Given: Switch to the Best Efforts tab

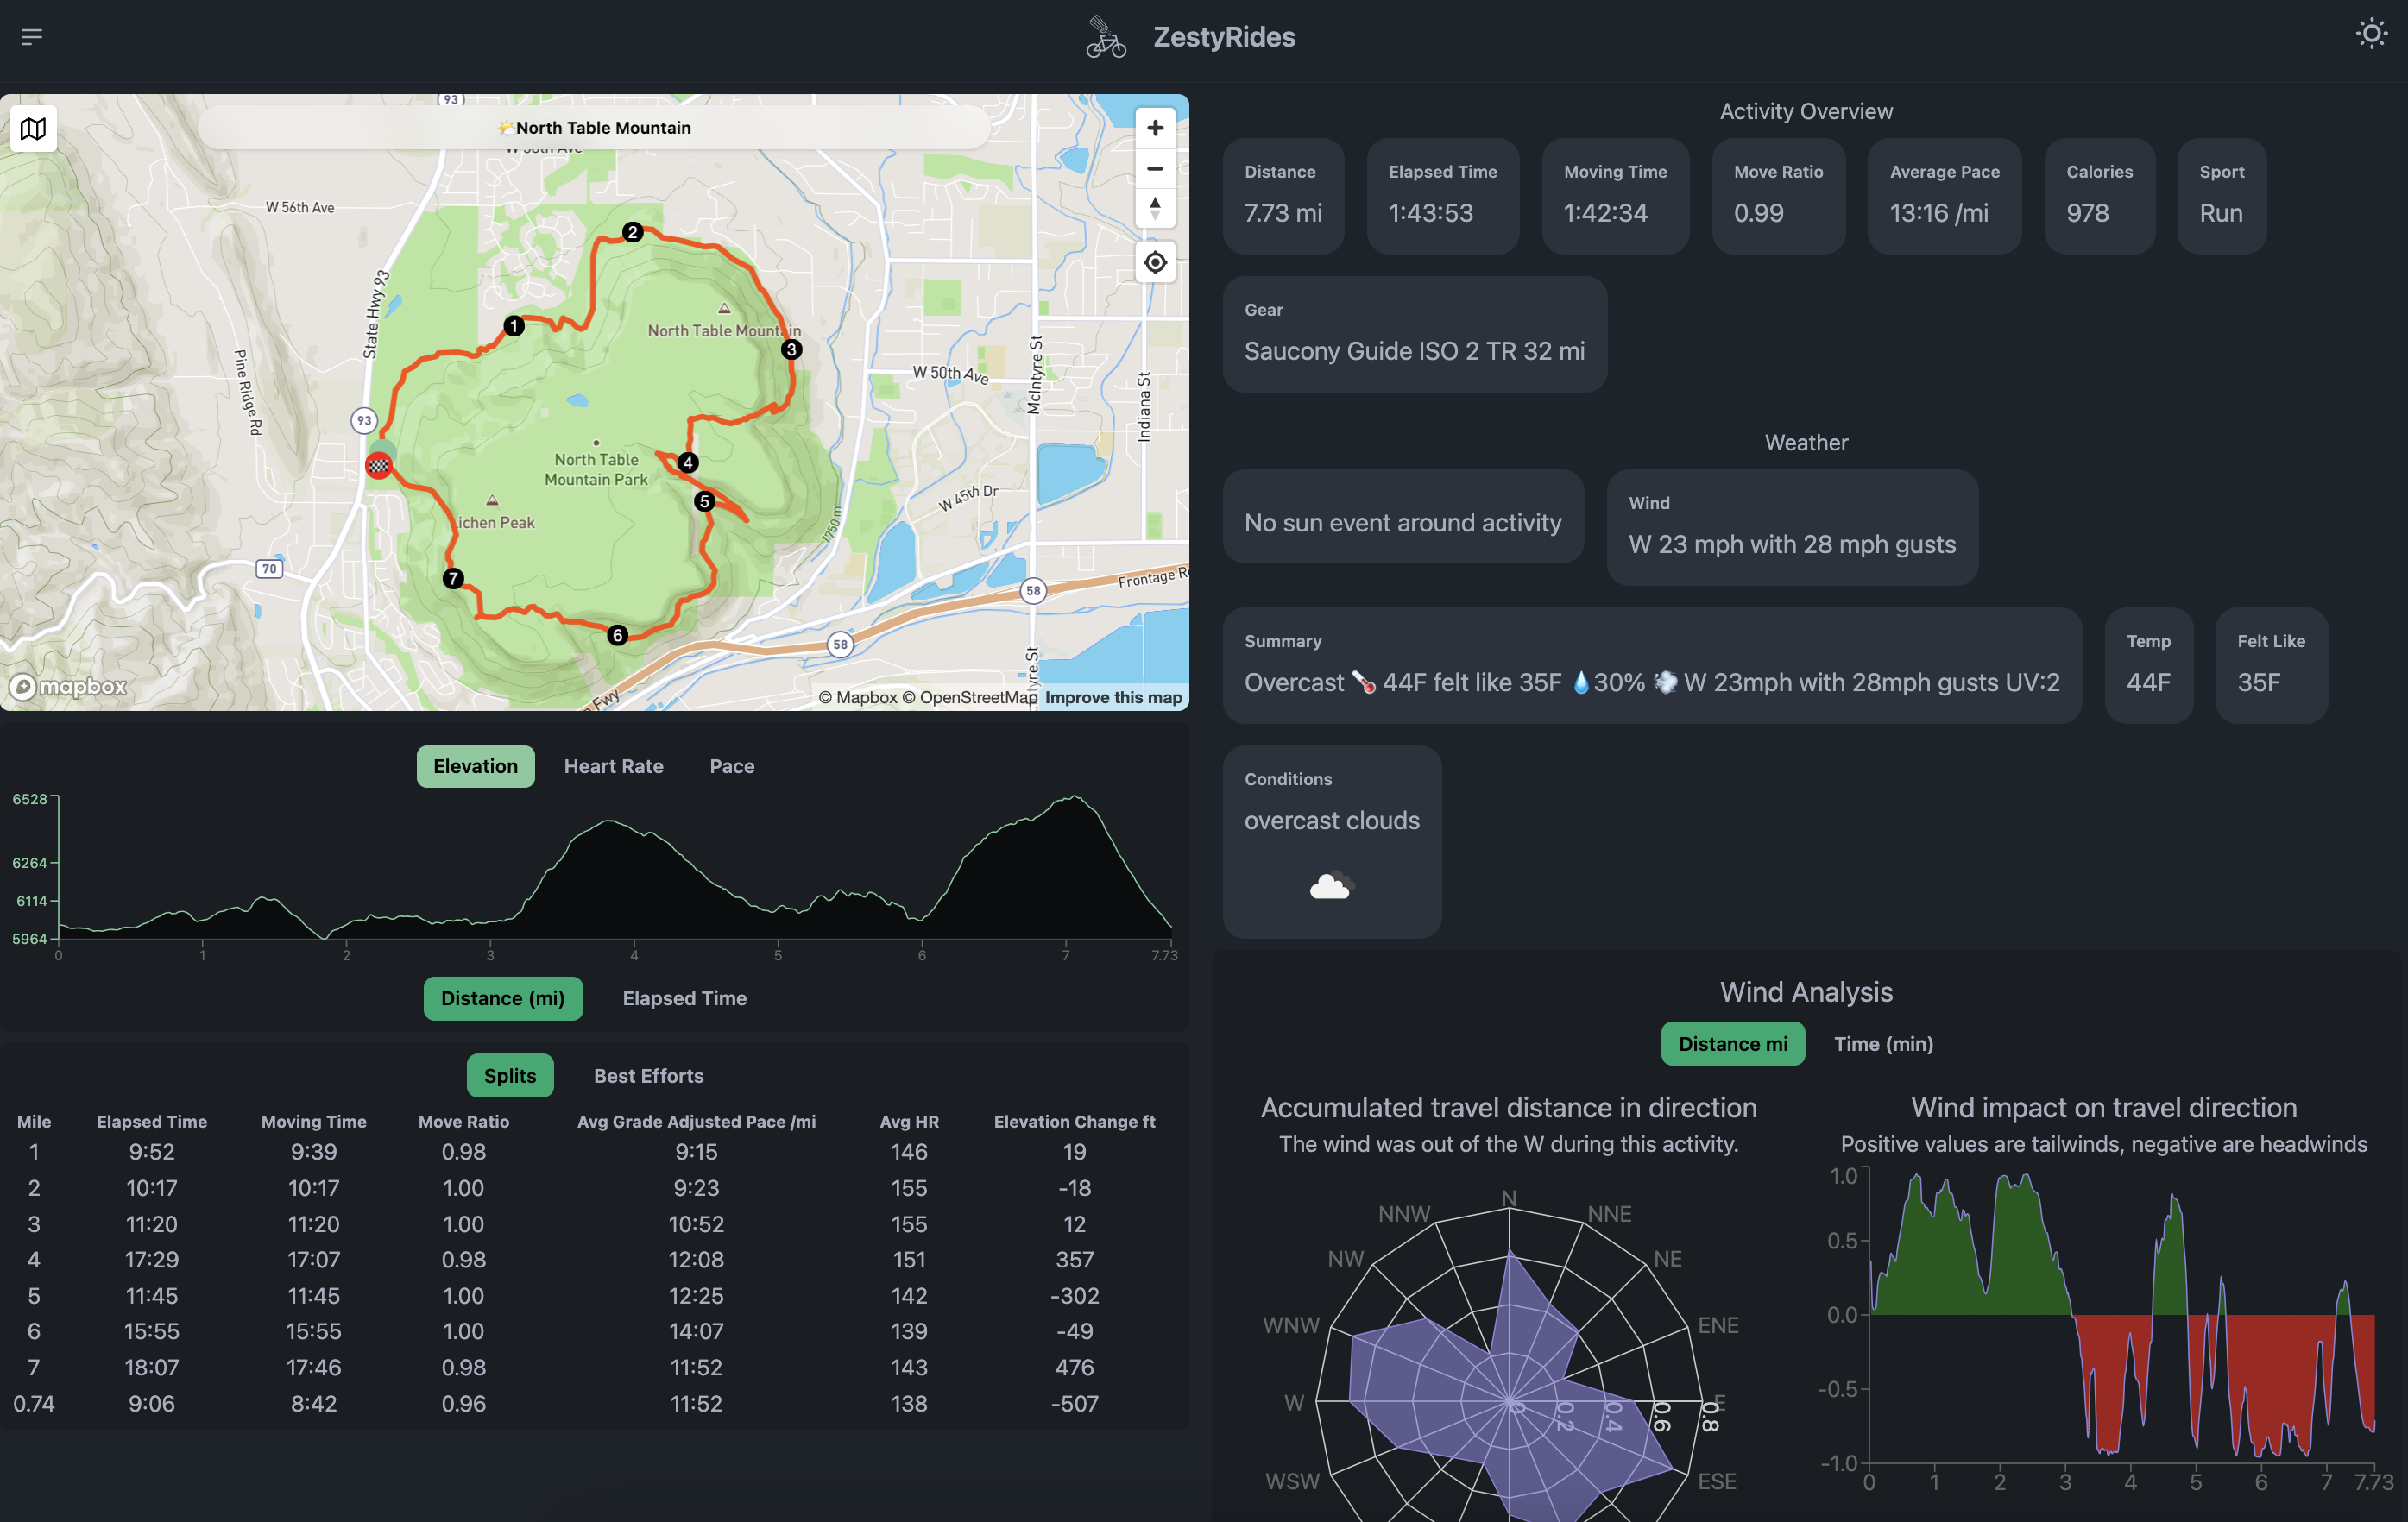Looking at the screenshot, I should point(648,1075).
